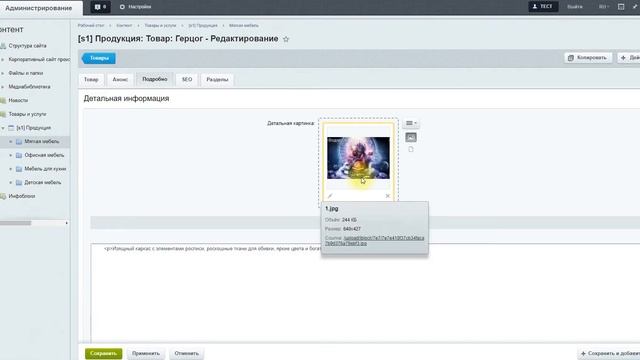The image size is (640, 360).
Task: Click Мягкая мебель breadcrumb link
Action: (244, 25)
